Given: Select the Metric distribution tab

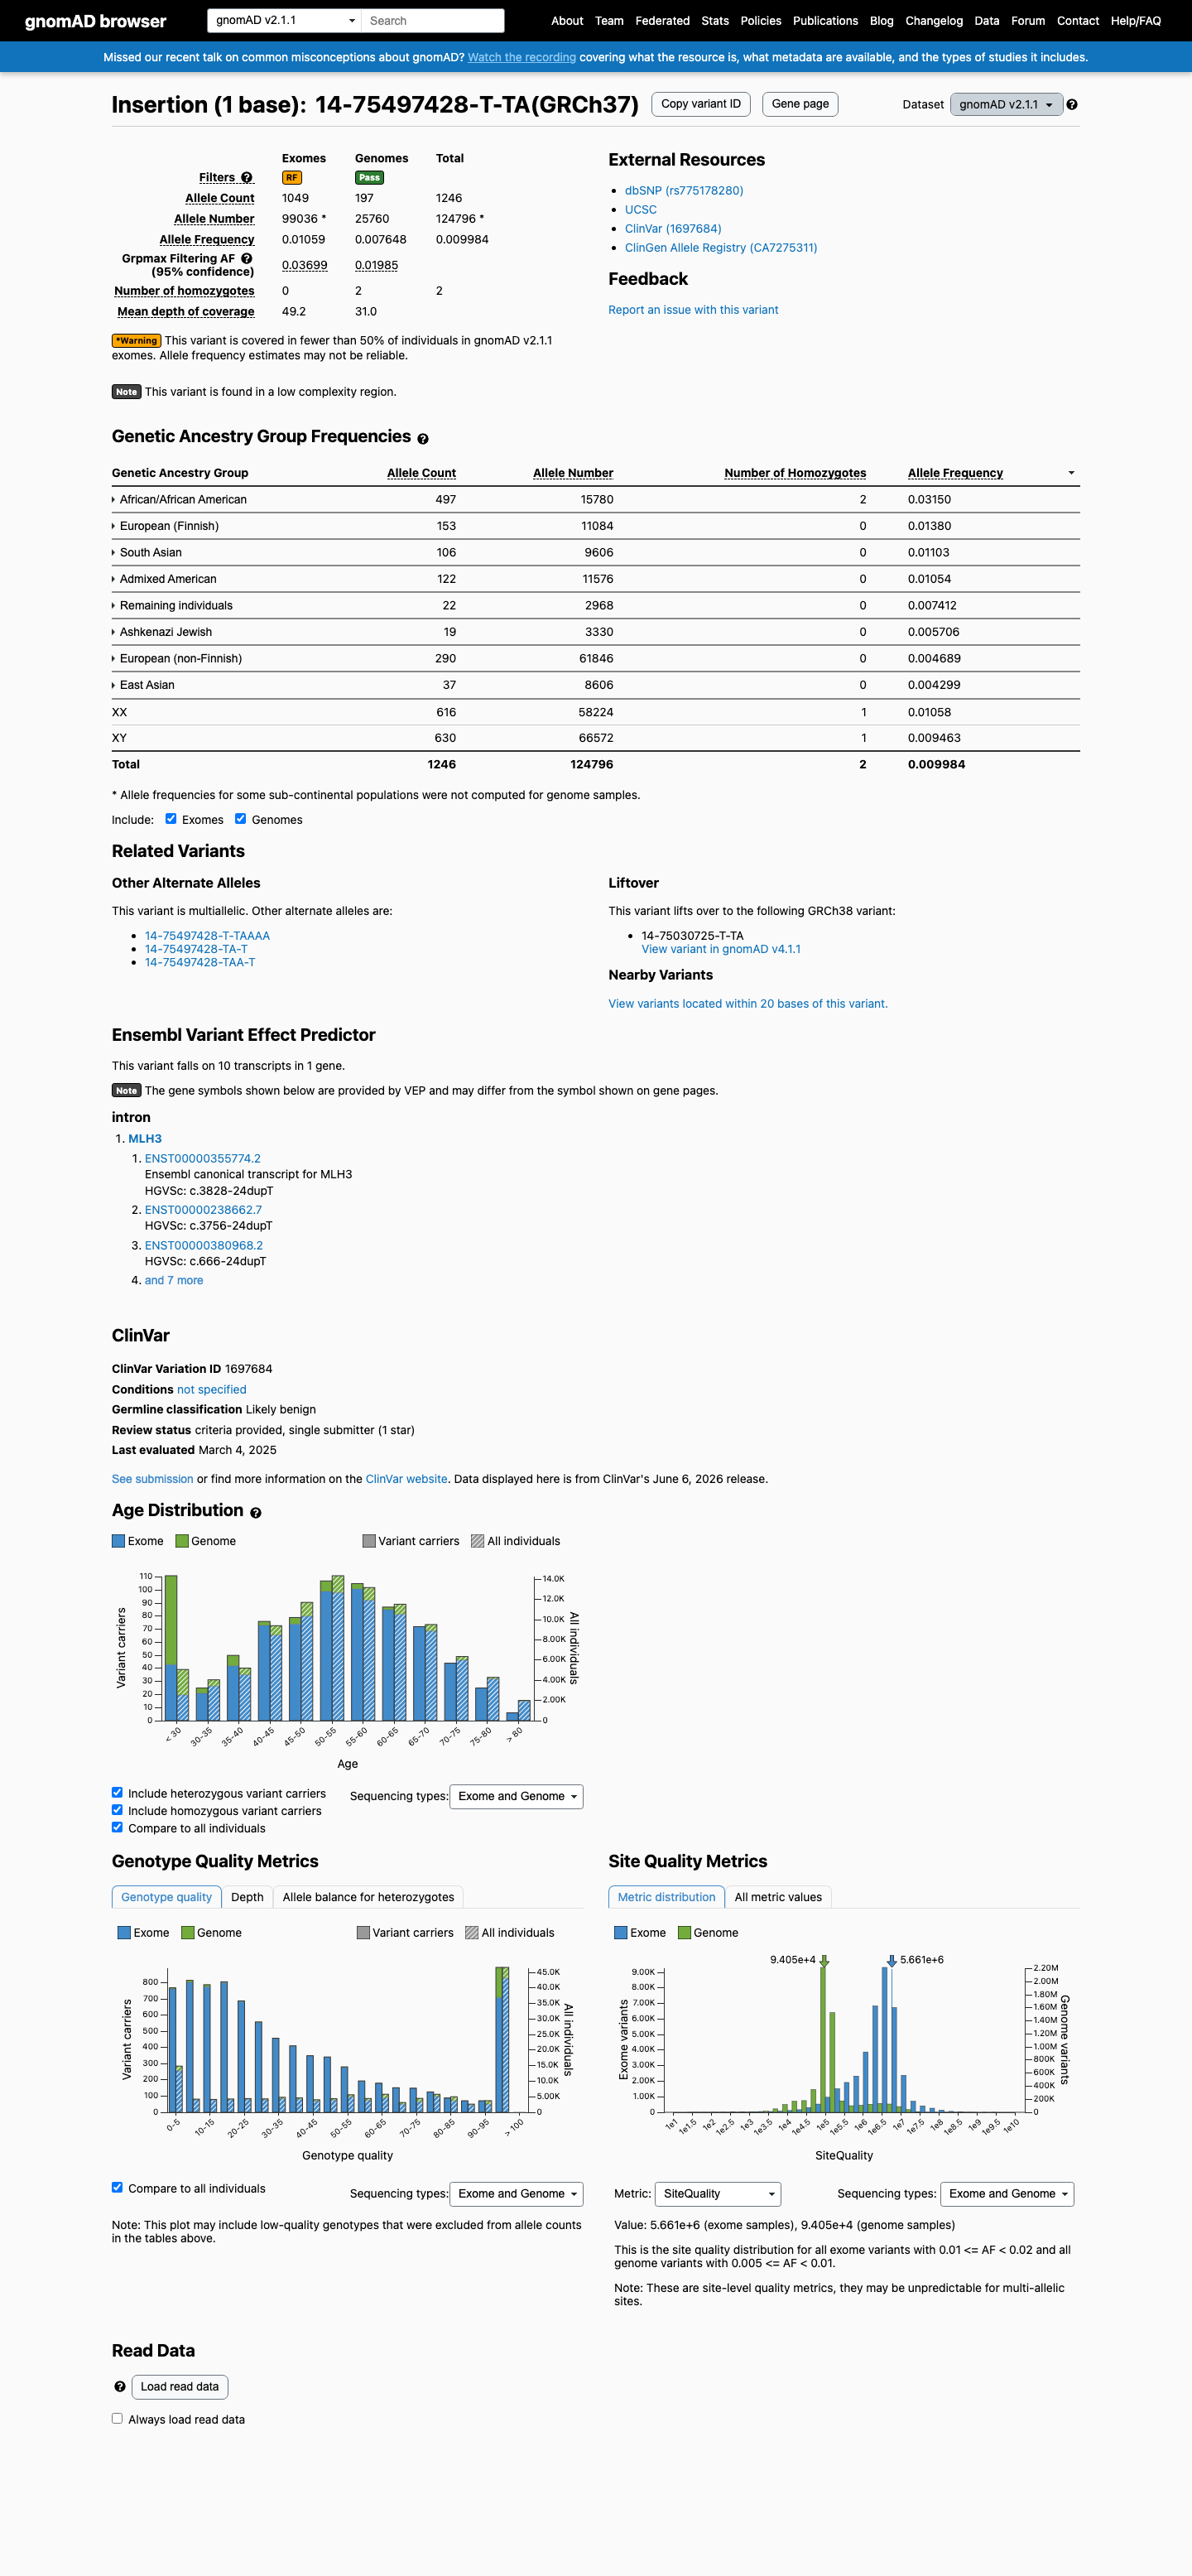Looking at the screenshot, I should pos(666,1897).
